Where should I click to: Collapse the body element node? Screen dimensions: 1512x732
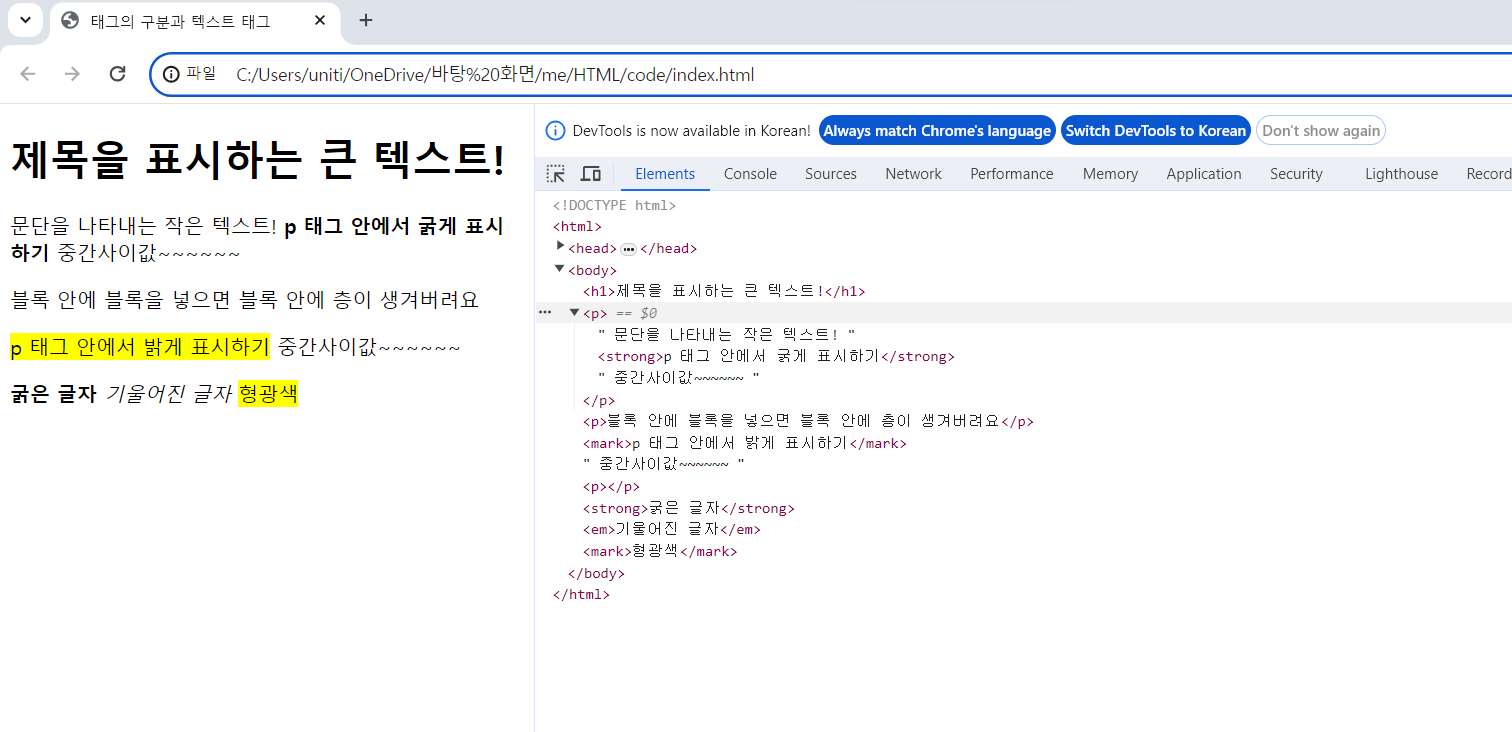[559, 269]
